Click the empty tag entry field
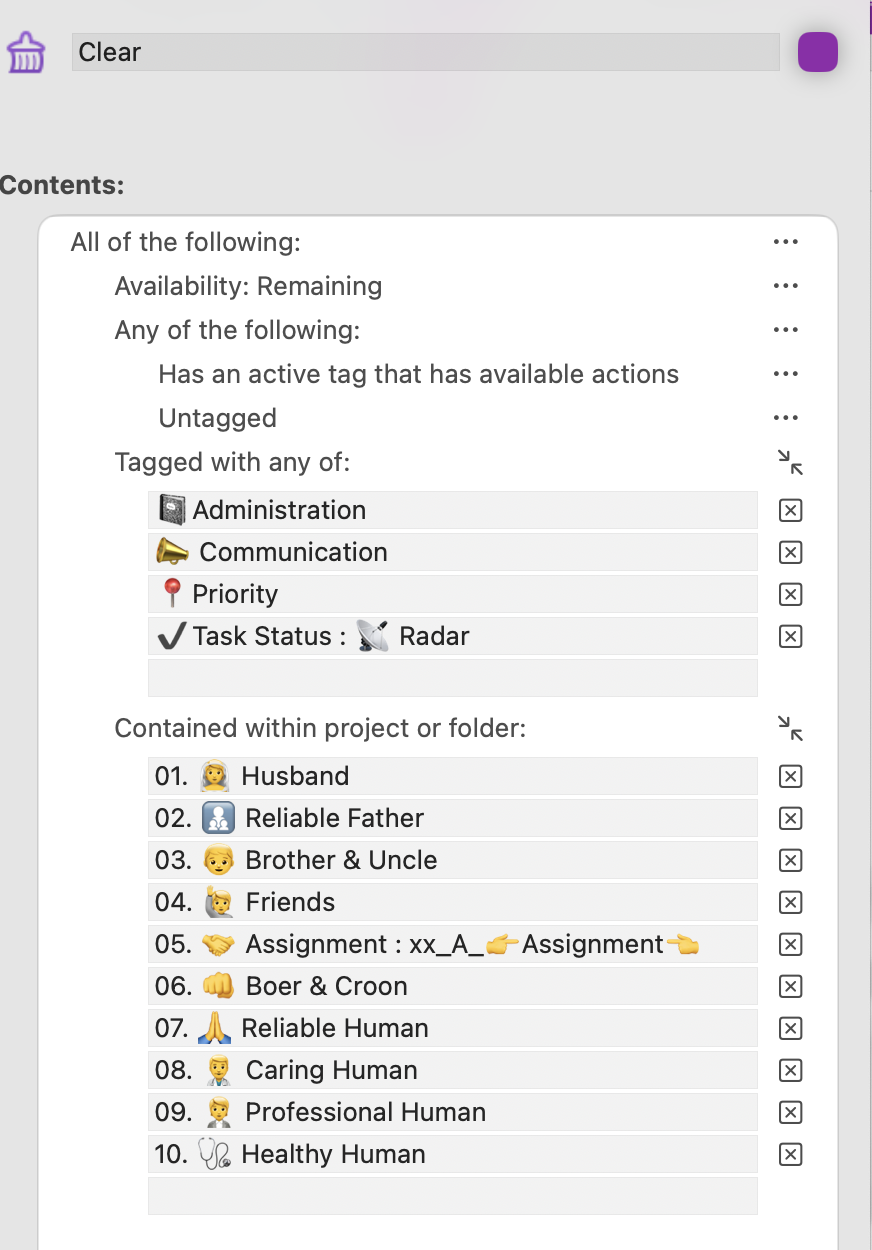 coord(452,678)
